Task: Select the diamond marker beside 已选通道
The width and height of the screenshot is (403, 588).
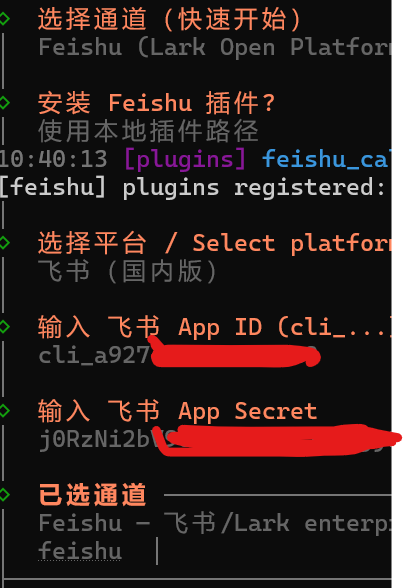Action: pos(4,495)
